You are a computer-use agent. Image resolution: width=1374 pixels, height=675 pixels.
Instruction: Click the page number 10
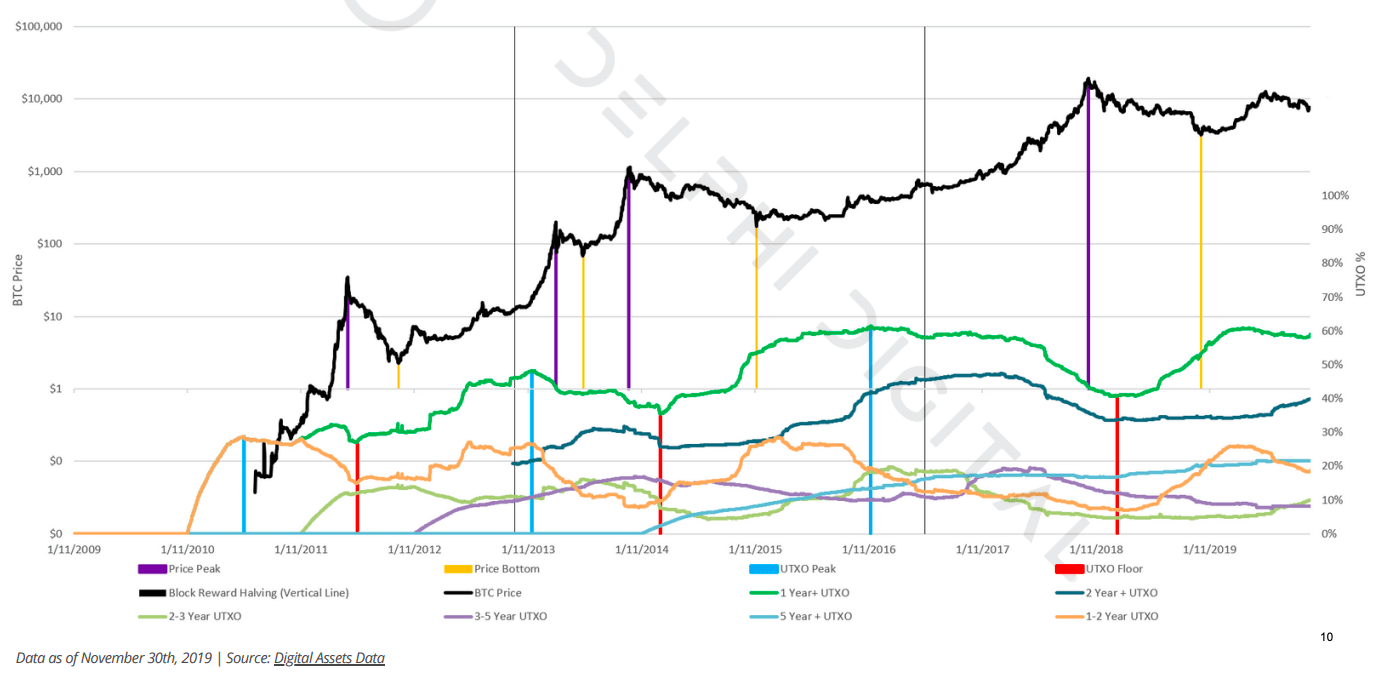click(1326, 637)
